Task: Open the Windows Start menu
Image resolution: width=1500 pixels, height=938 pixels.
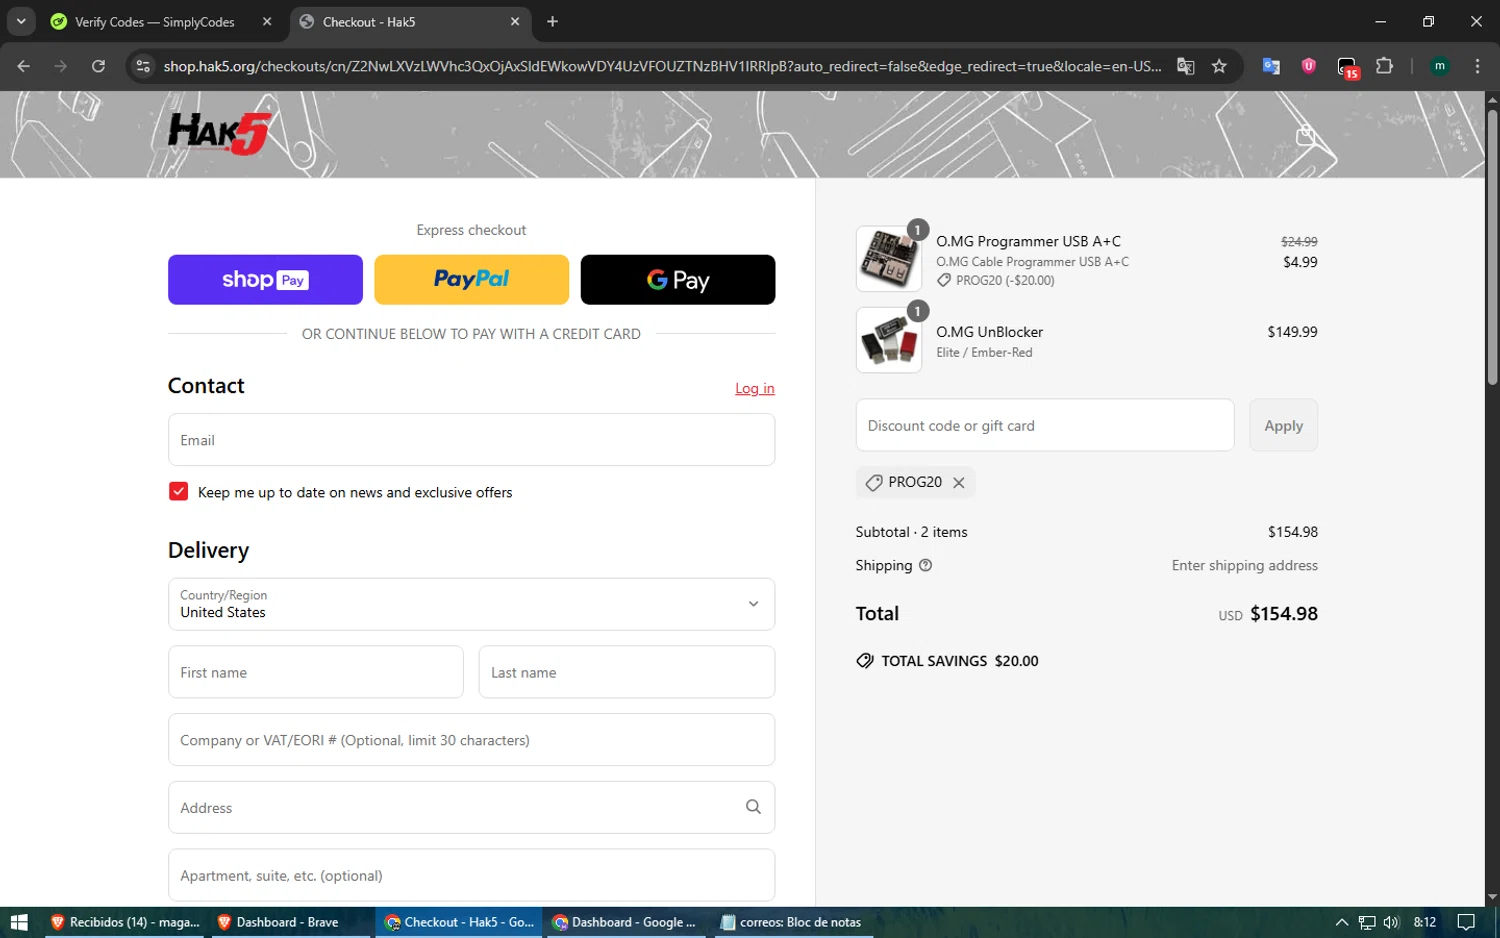Action: 19,922
